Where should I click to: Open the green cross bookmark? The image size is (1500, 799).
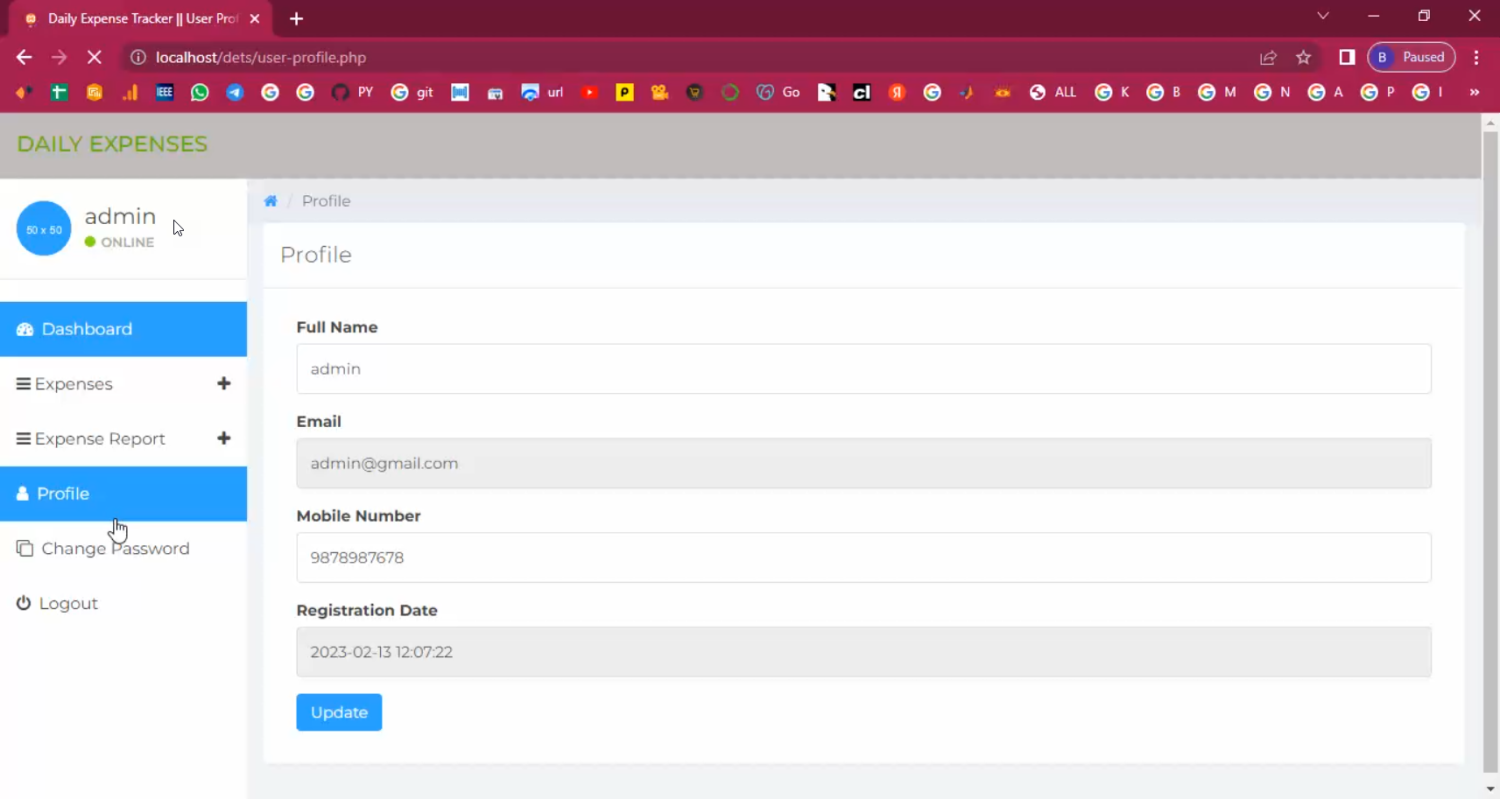[59, 92]
